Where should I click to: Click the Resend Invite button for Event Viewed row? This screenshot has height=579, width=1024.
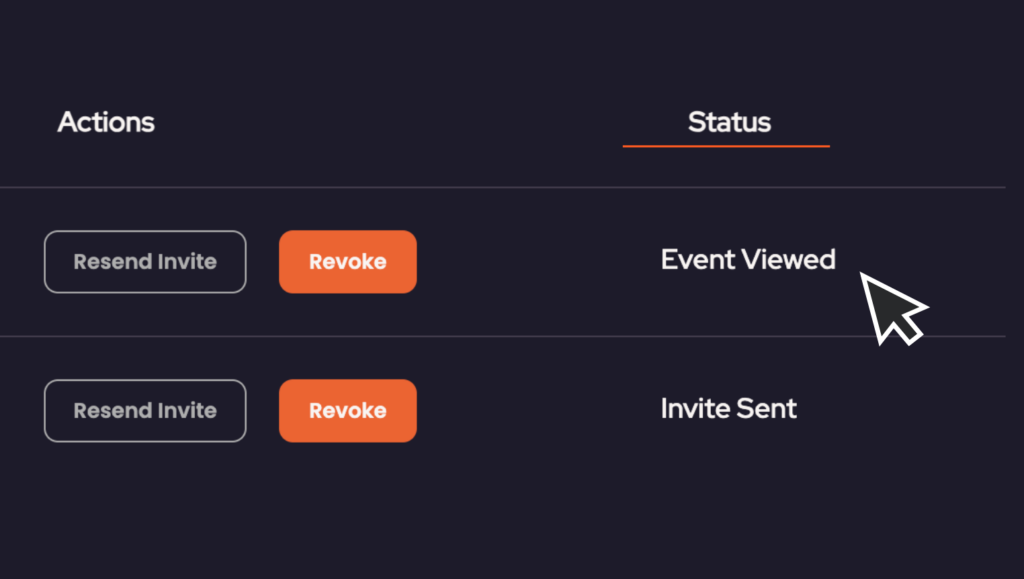click(145, 261)
